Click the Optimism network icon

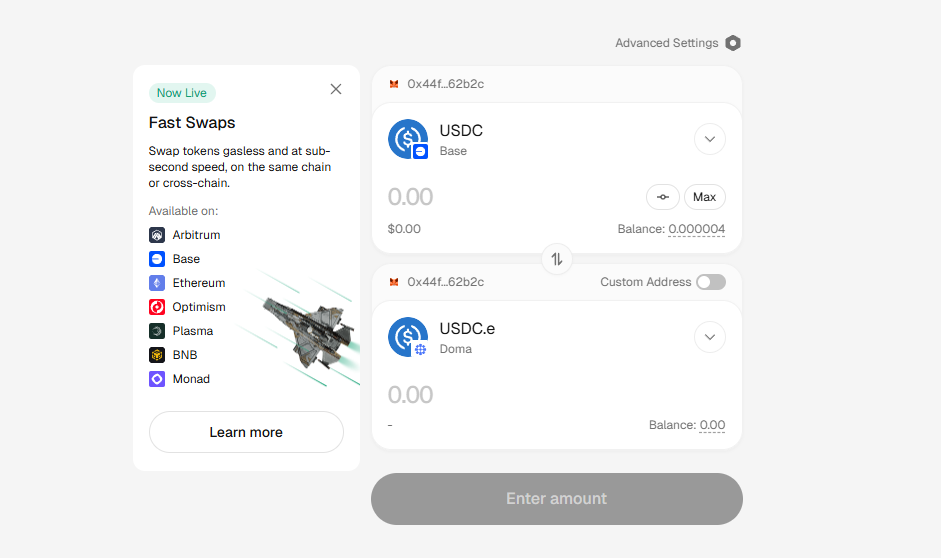coord(157,307)
